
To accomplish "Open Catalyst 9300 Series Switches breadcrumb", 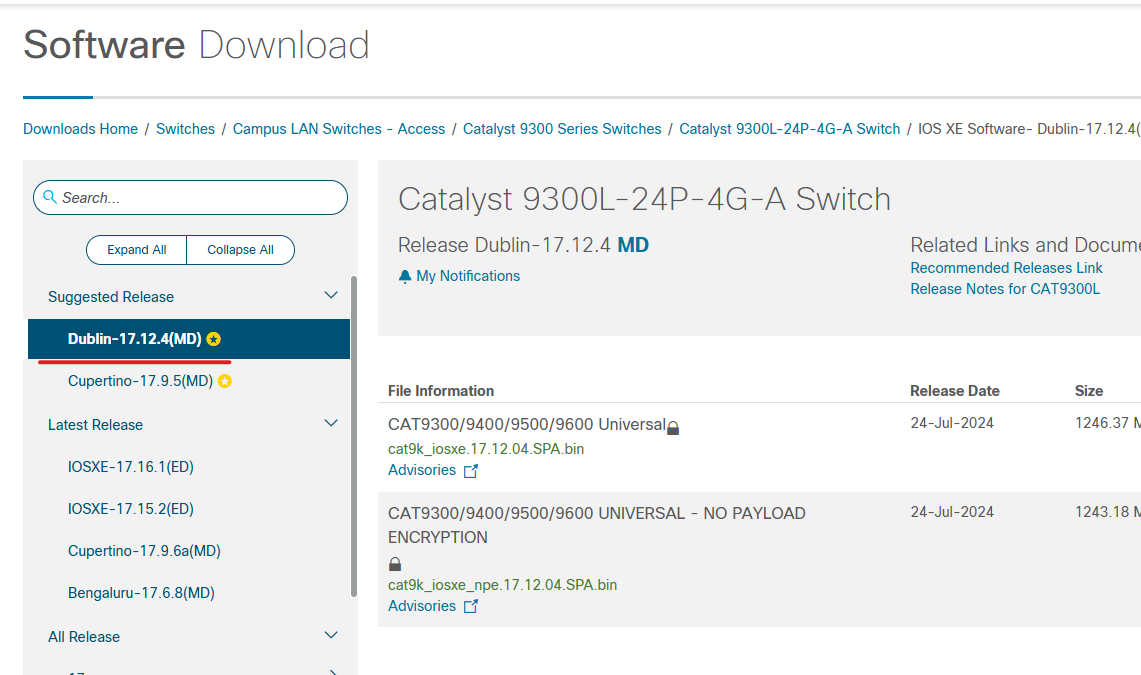I will pyautogui.click(x=562, y=129).
